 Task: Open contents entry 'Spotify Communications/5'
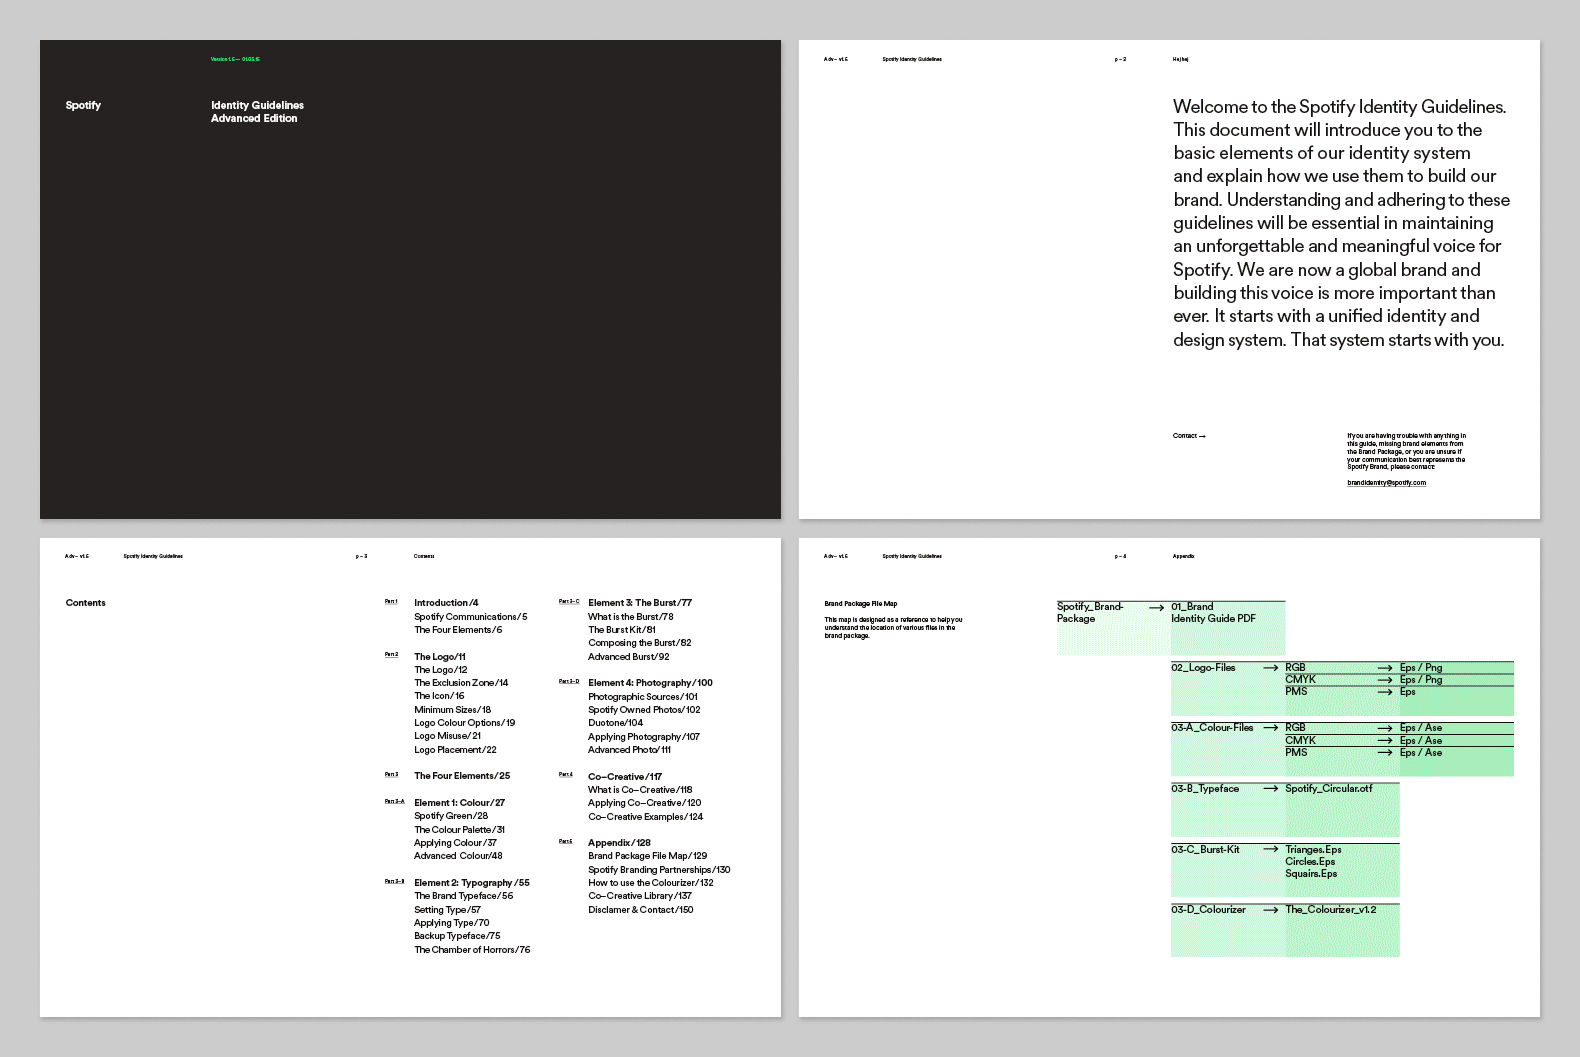point(471,617)
